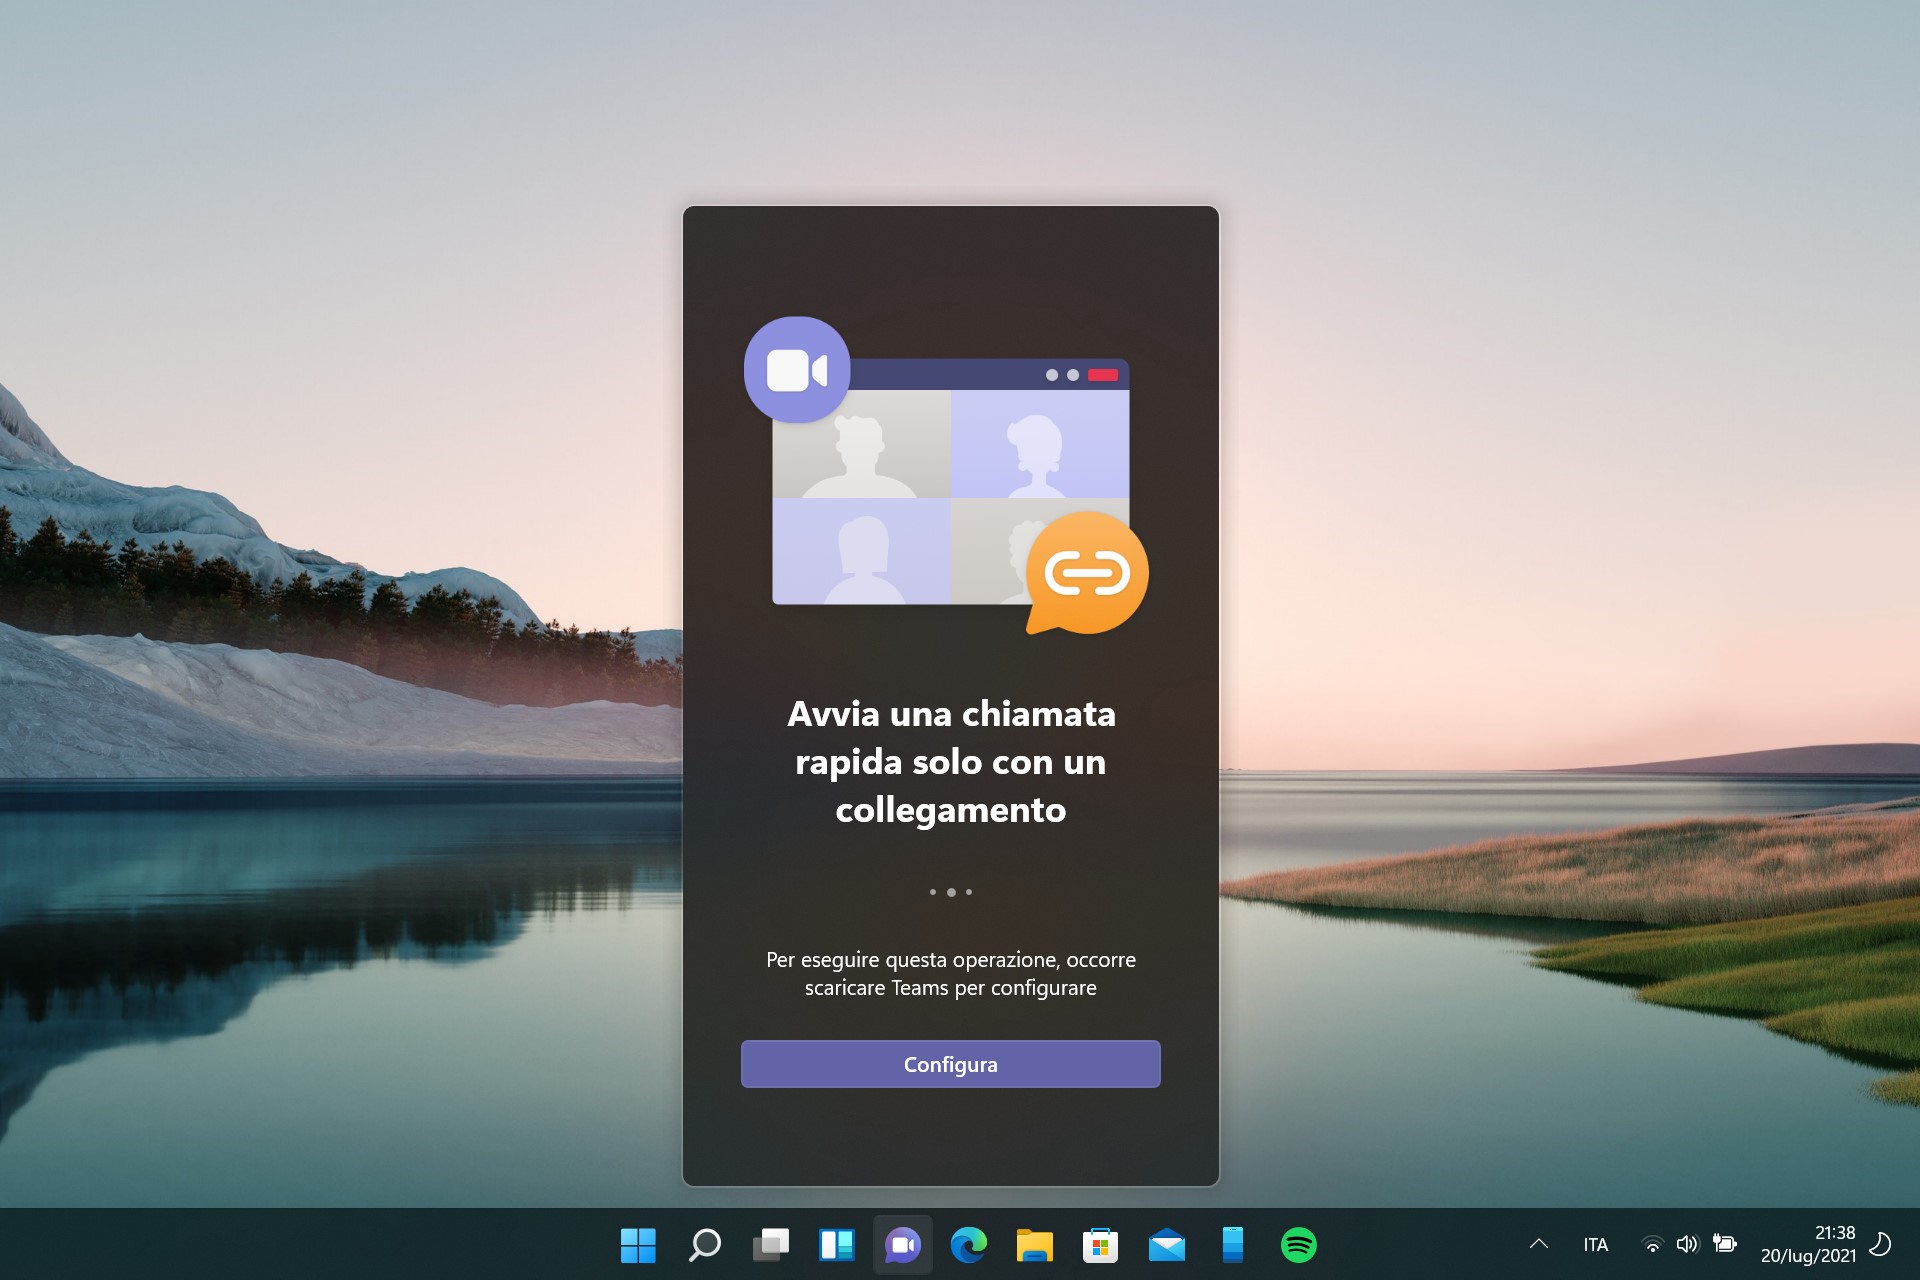Open Microsoft Store from taskbar

pos(1100,1245)
